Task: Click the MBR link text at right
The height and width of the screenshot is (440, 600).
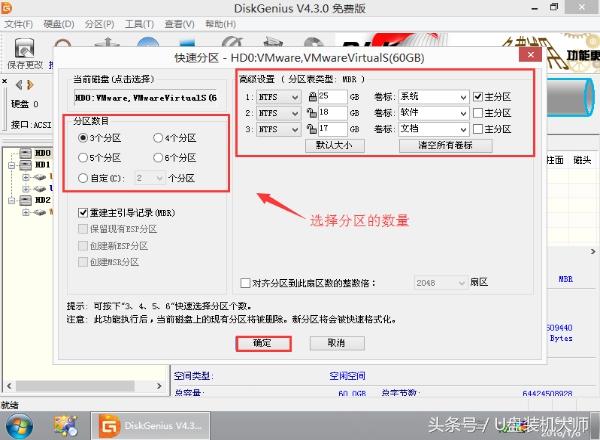Action: (x=566, y=279)
